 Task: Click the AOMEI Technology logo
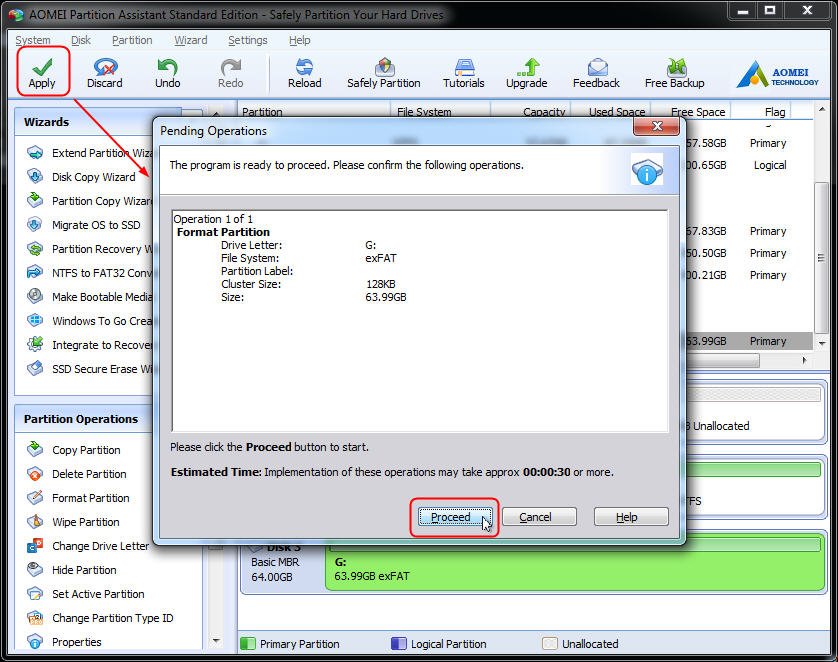(778, 74)
